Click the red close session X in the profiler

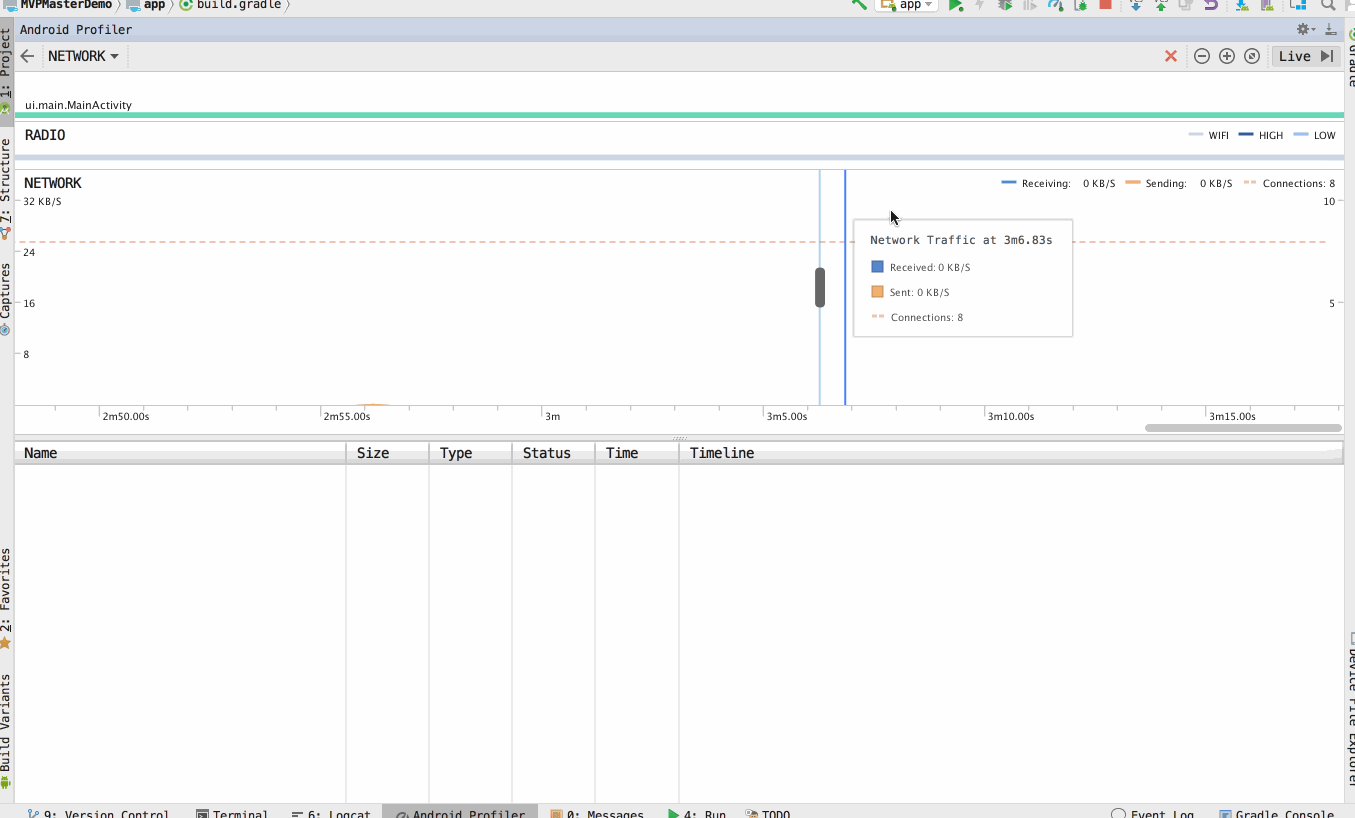coord(1171,56)
